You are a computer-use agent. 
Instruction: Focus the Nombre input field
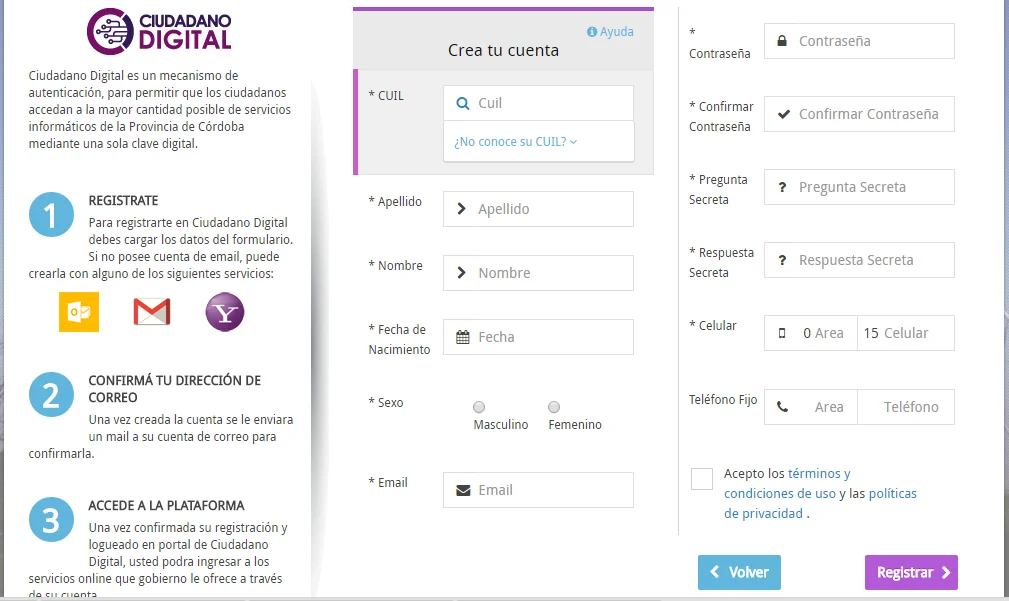[x=538, y=273]
